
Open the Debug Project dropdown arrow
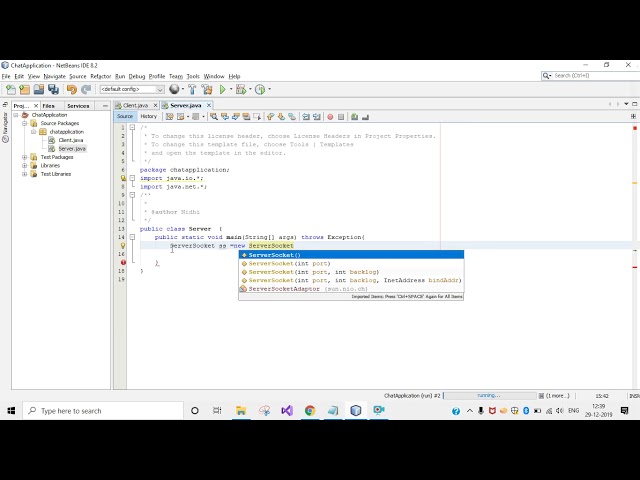(250, 89)
